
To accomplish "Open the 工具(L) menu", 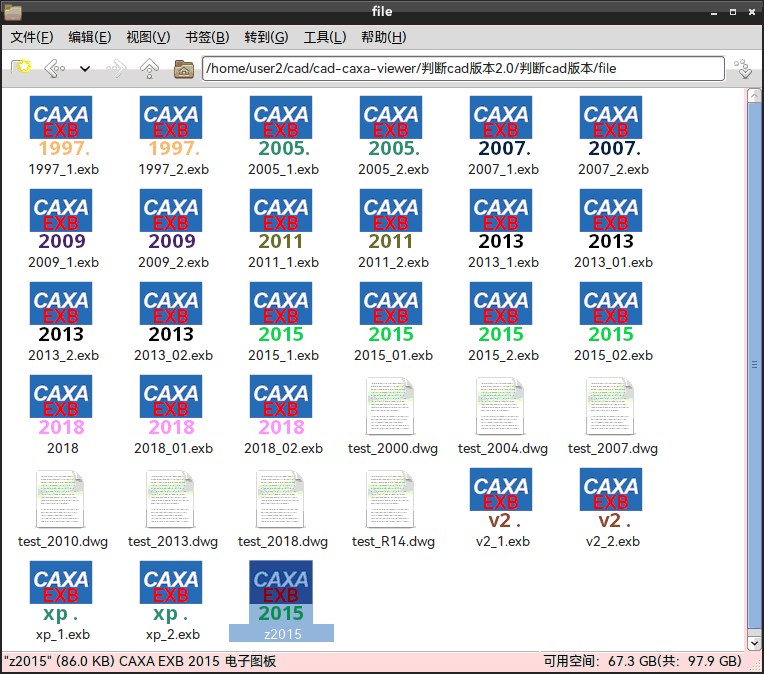I will [x=325, y=37].
